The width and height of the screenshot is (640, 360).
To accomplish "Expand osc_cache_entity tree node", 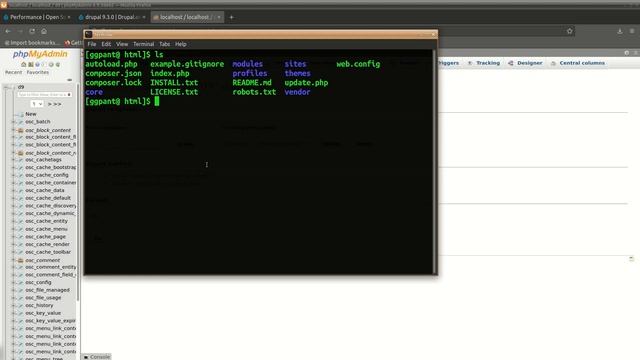I will point(14,221).
